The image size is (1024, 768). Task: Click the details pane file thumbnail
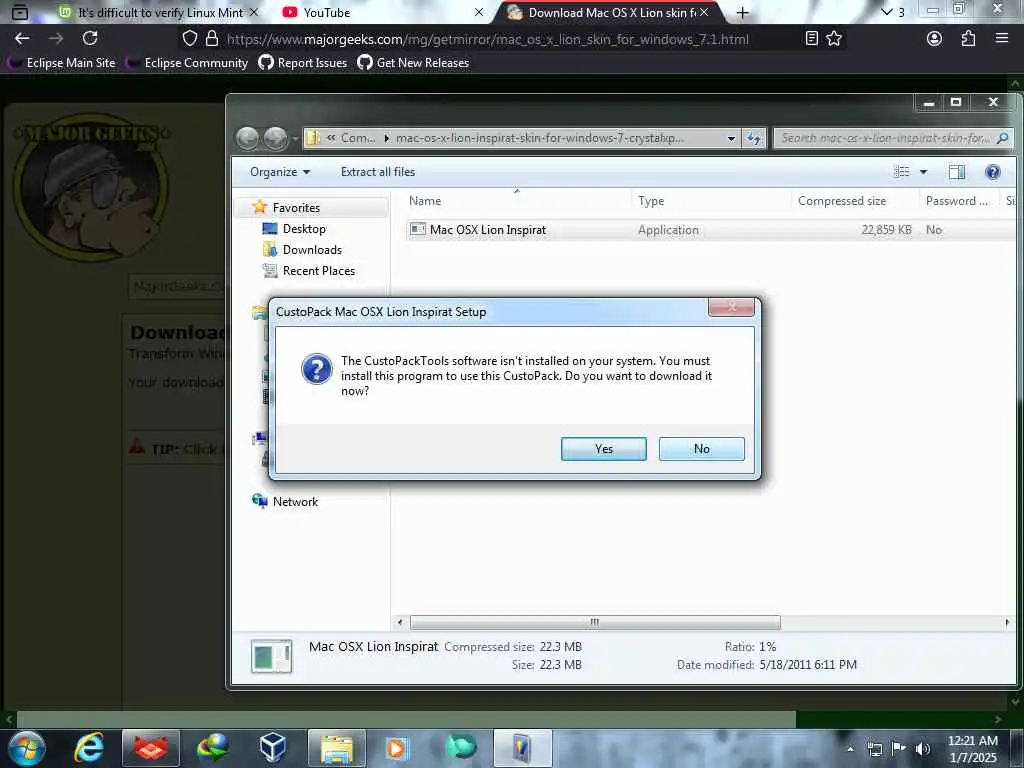click(x=271, y=656)
